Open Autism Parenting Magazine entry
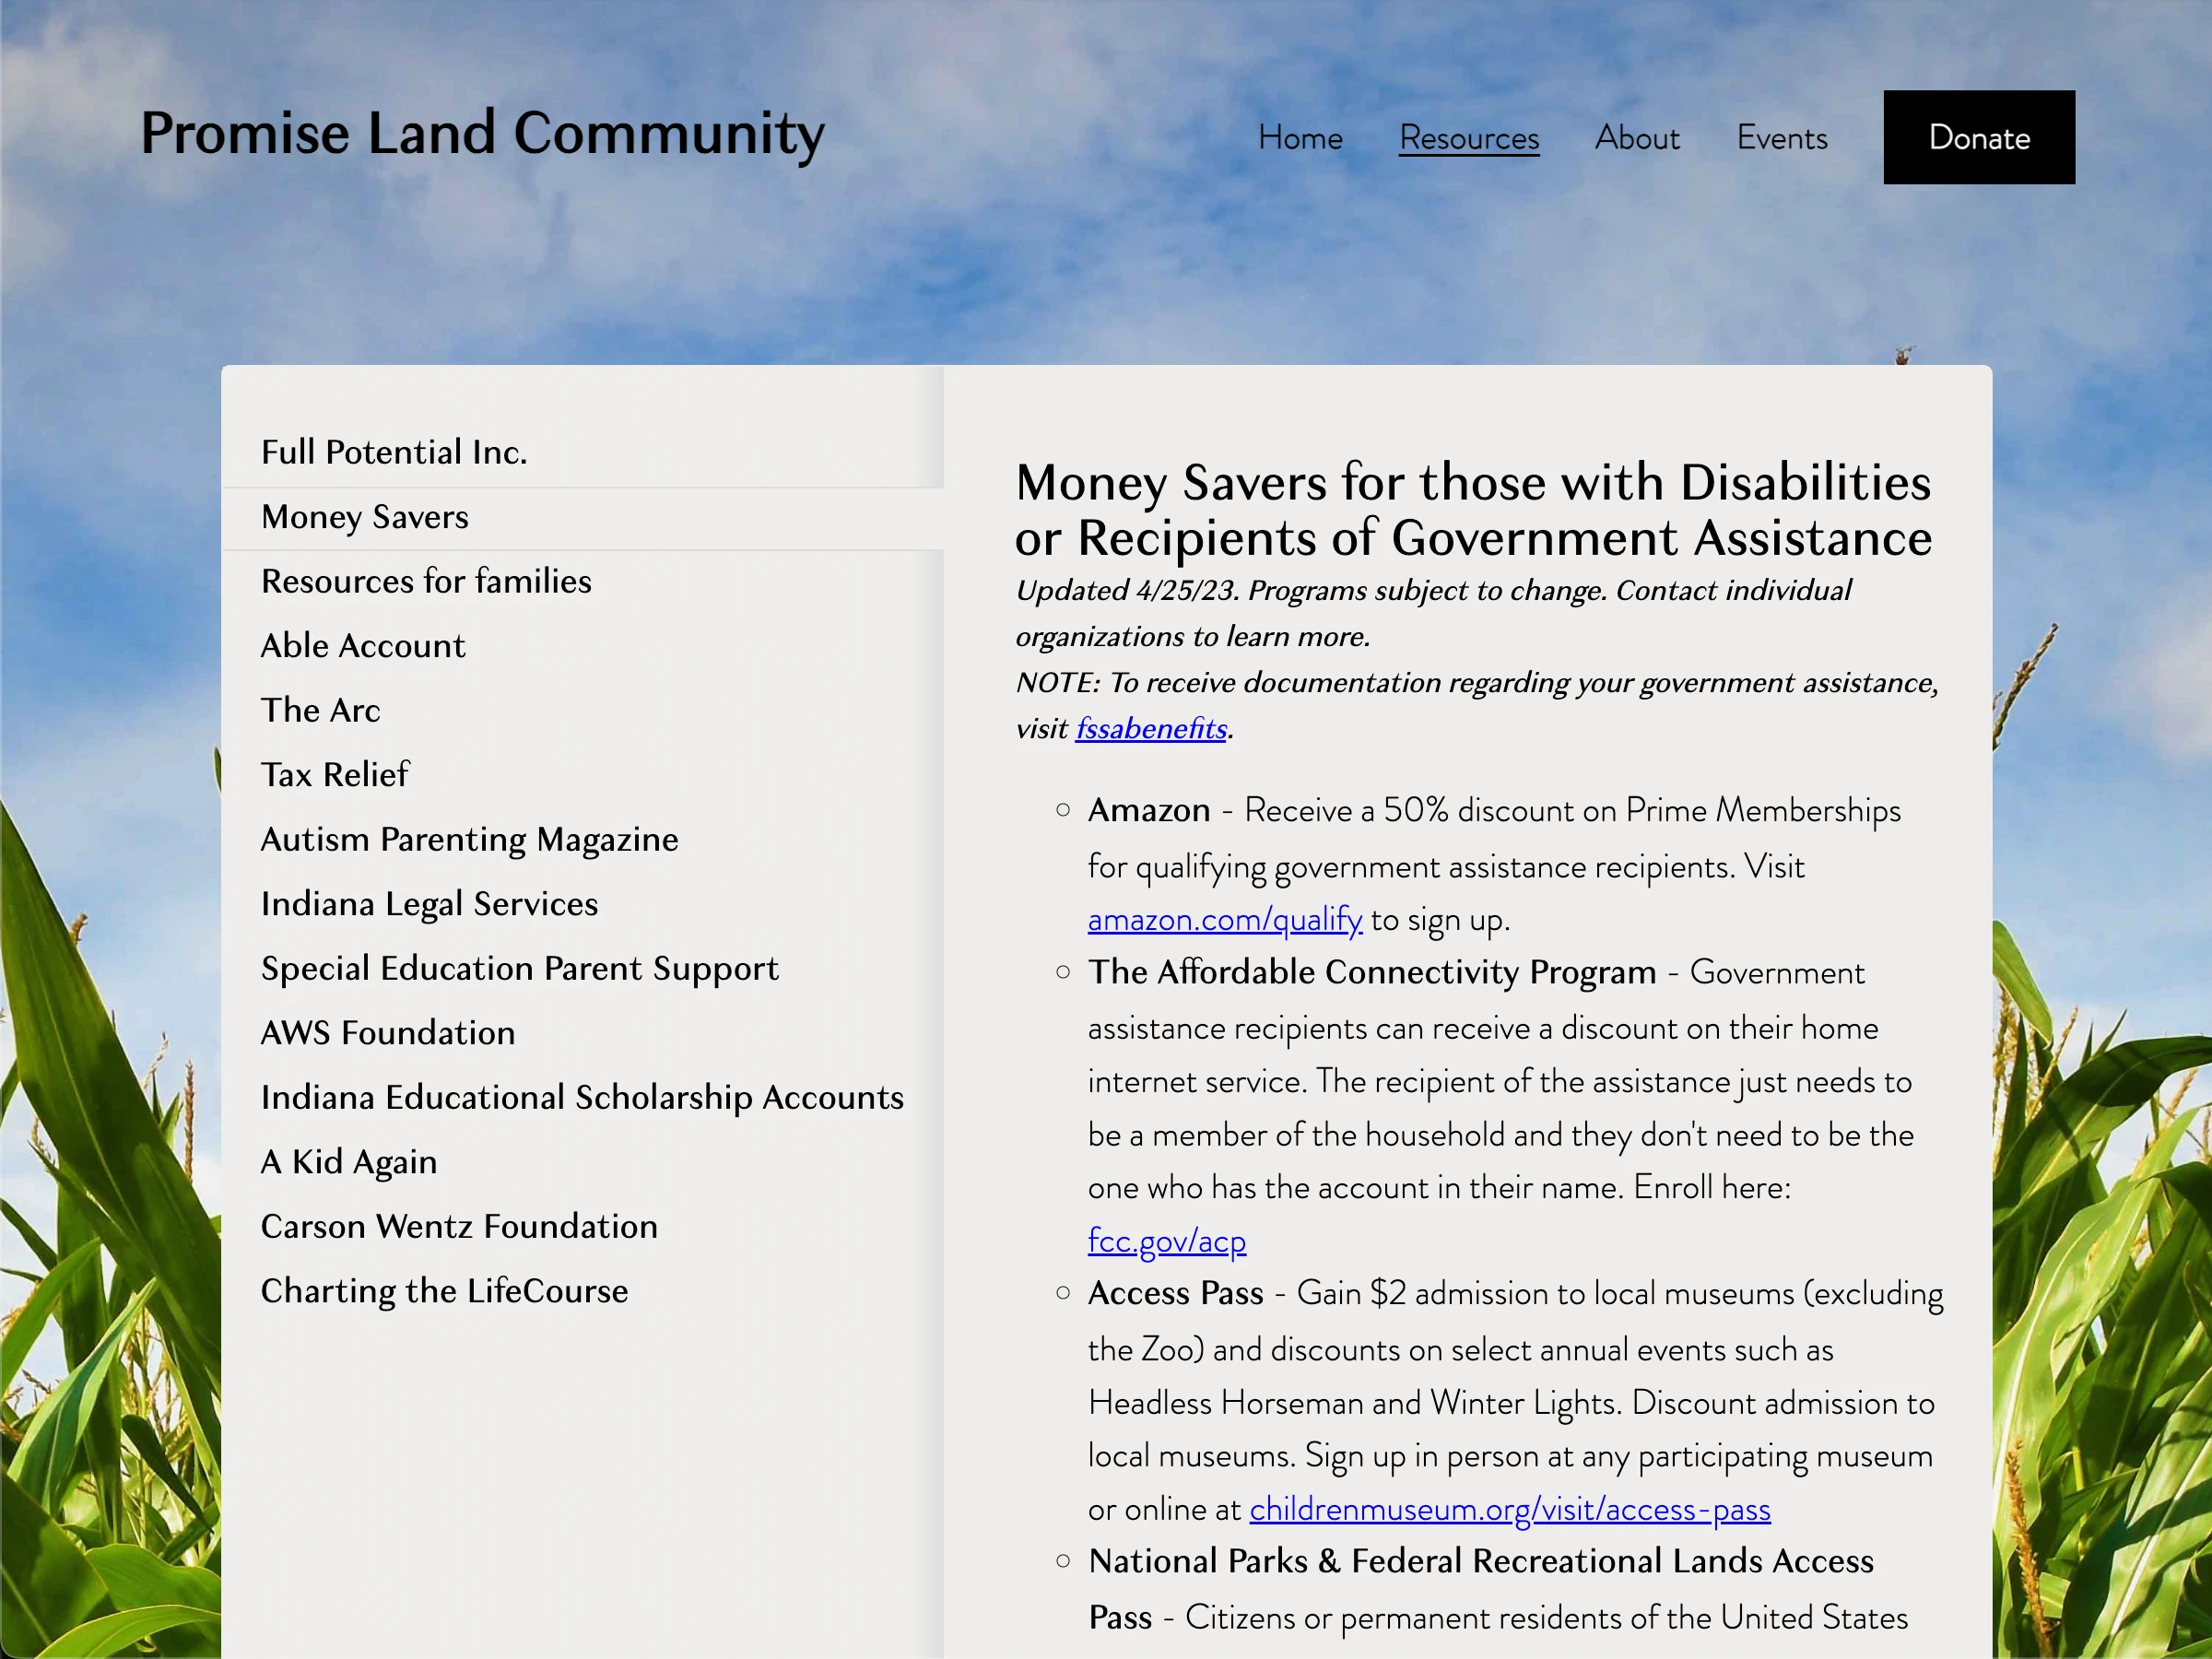 point(469,839)
